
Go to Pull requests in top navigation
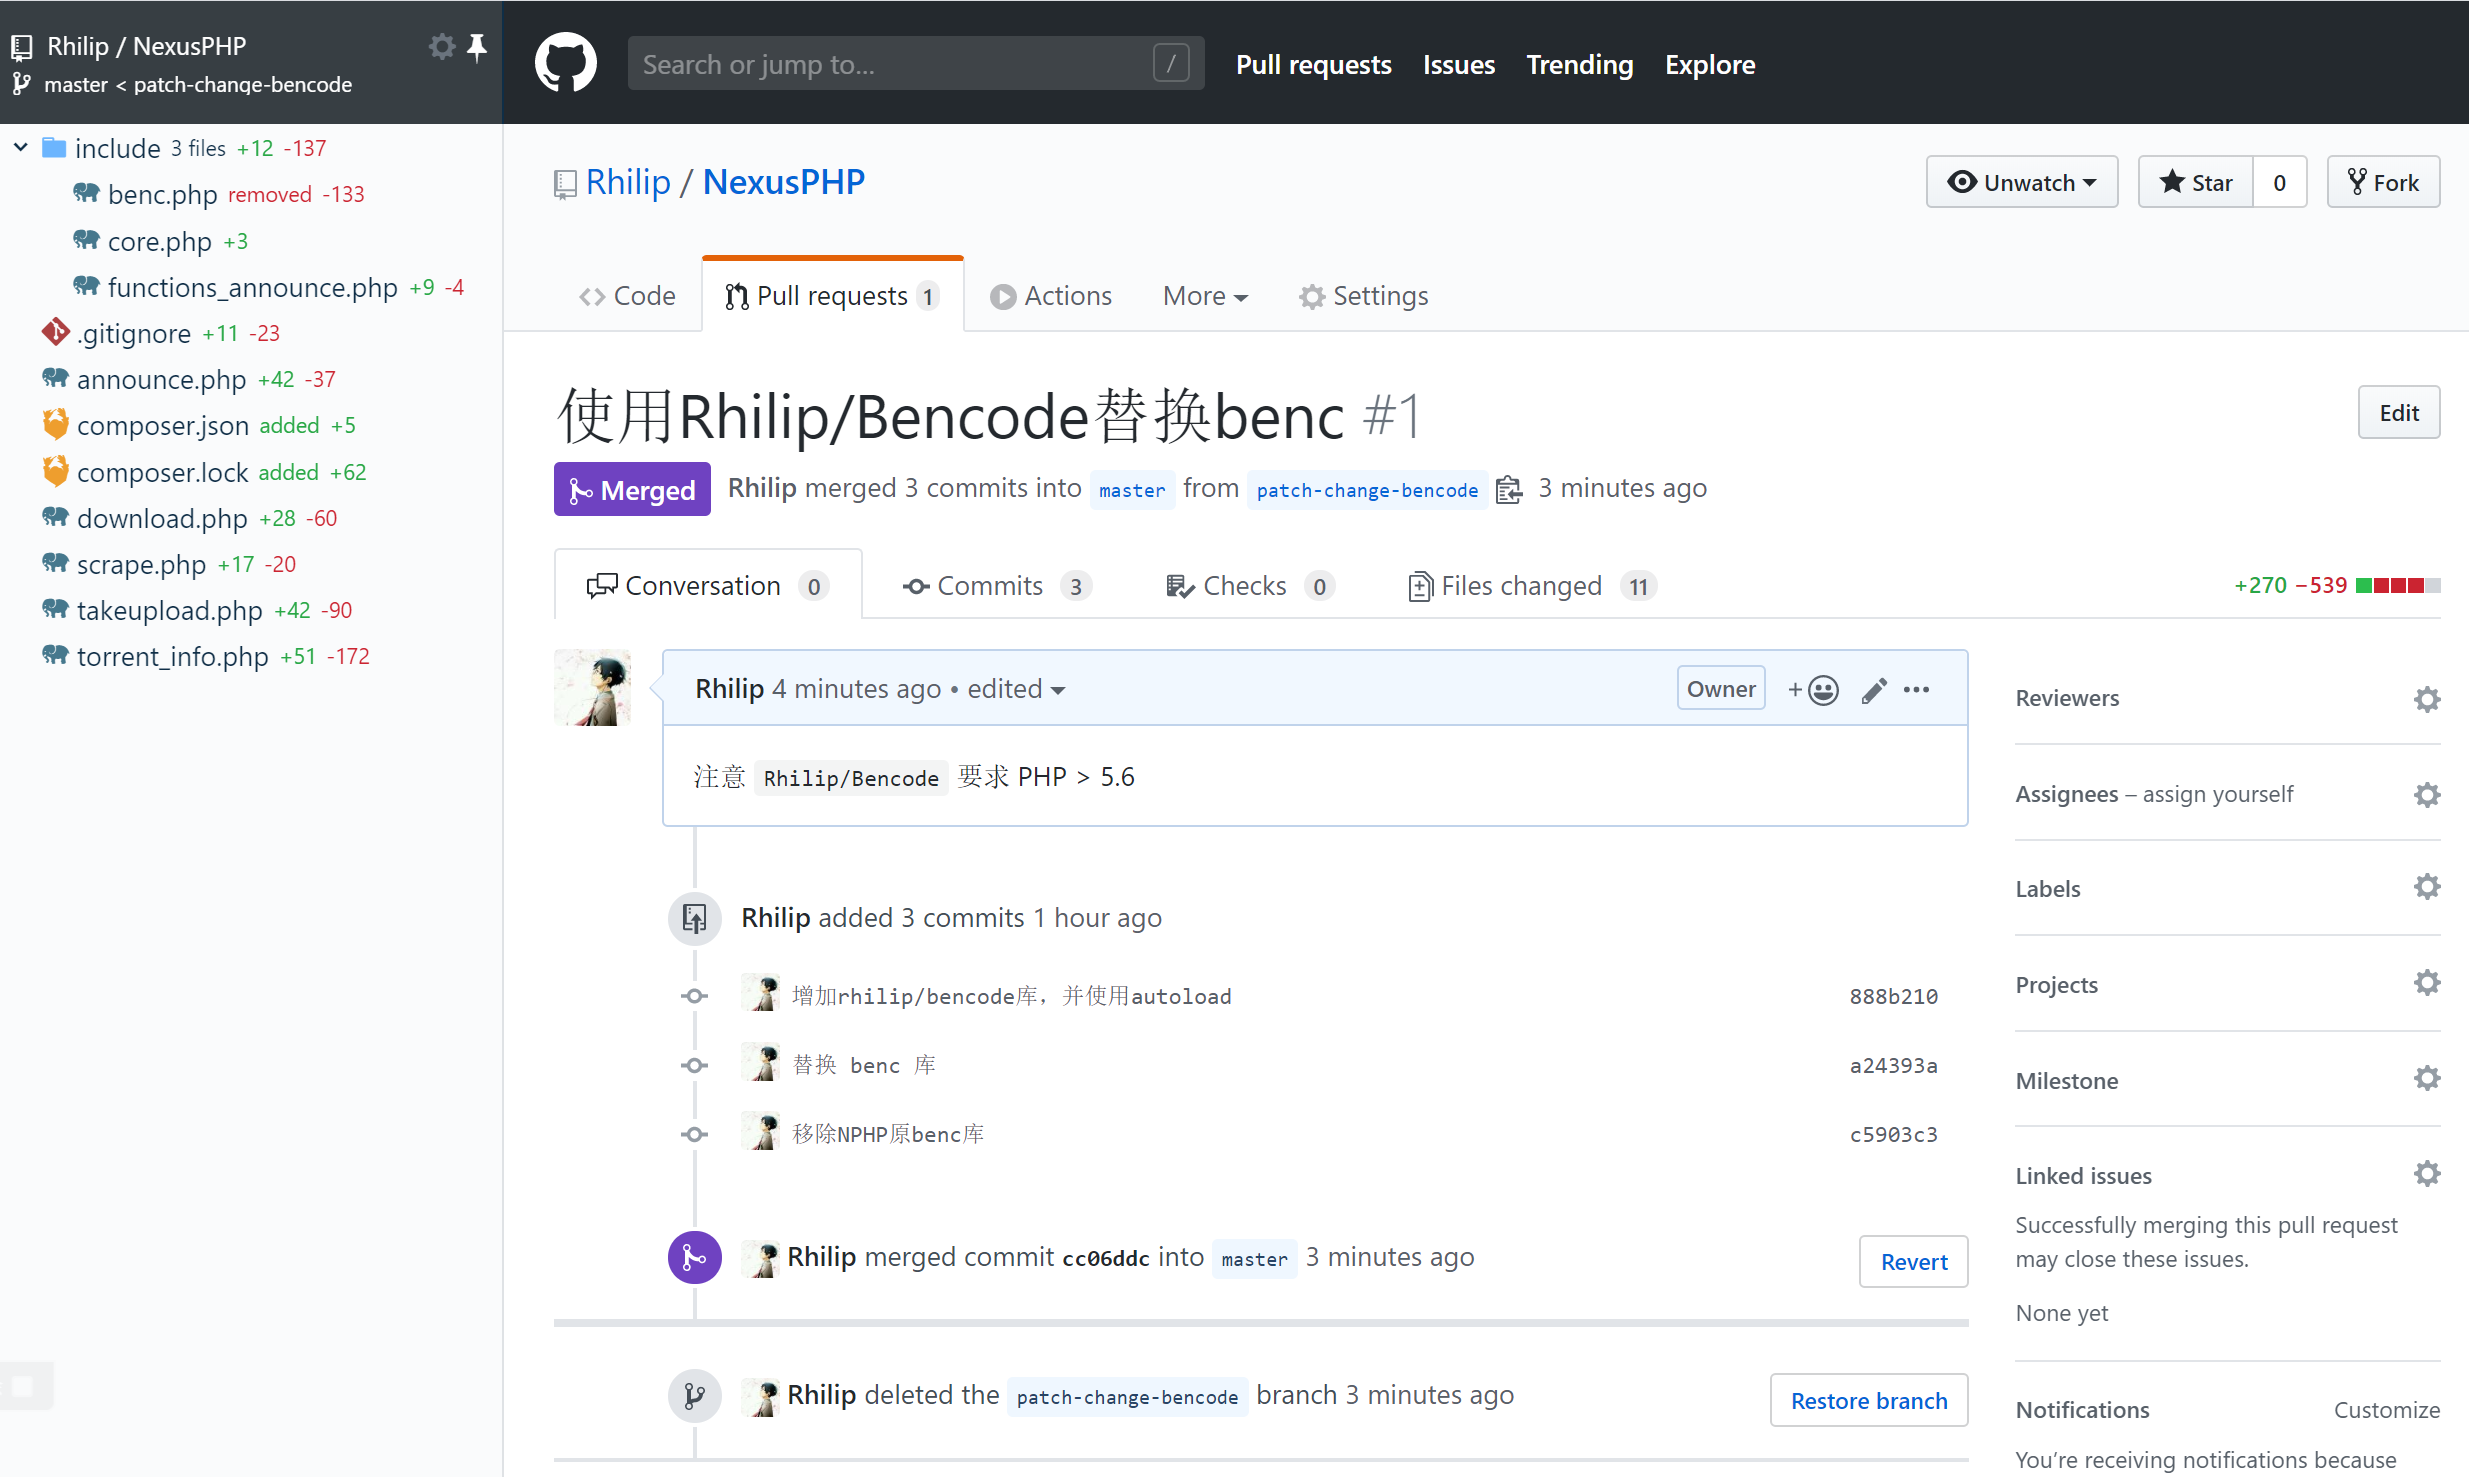(x=1313, y=64)
